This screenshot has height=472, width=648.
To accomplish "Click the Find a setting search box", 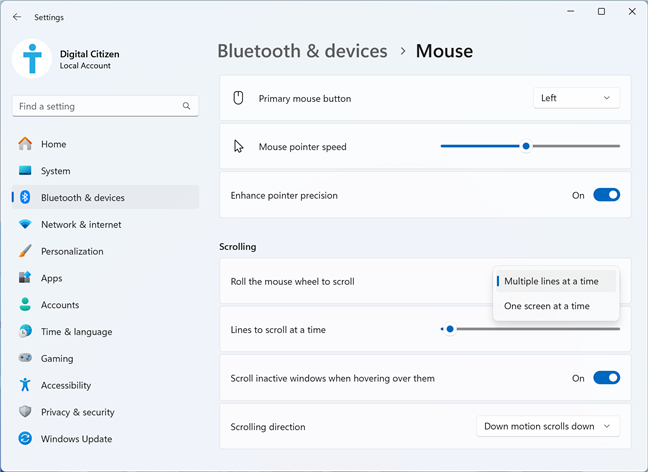I will [x=105, y=107].
